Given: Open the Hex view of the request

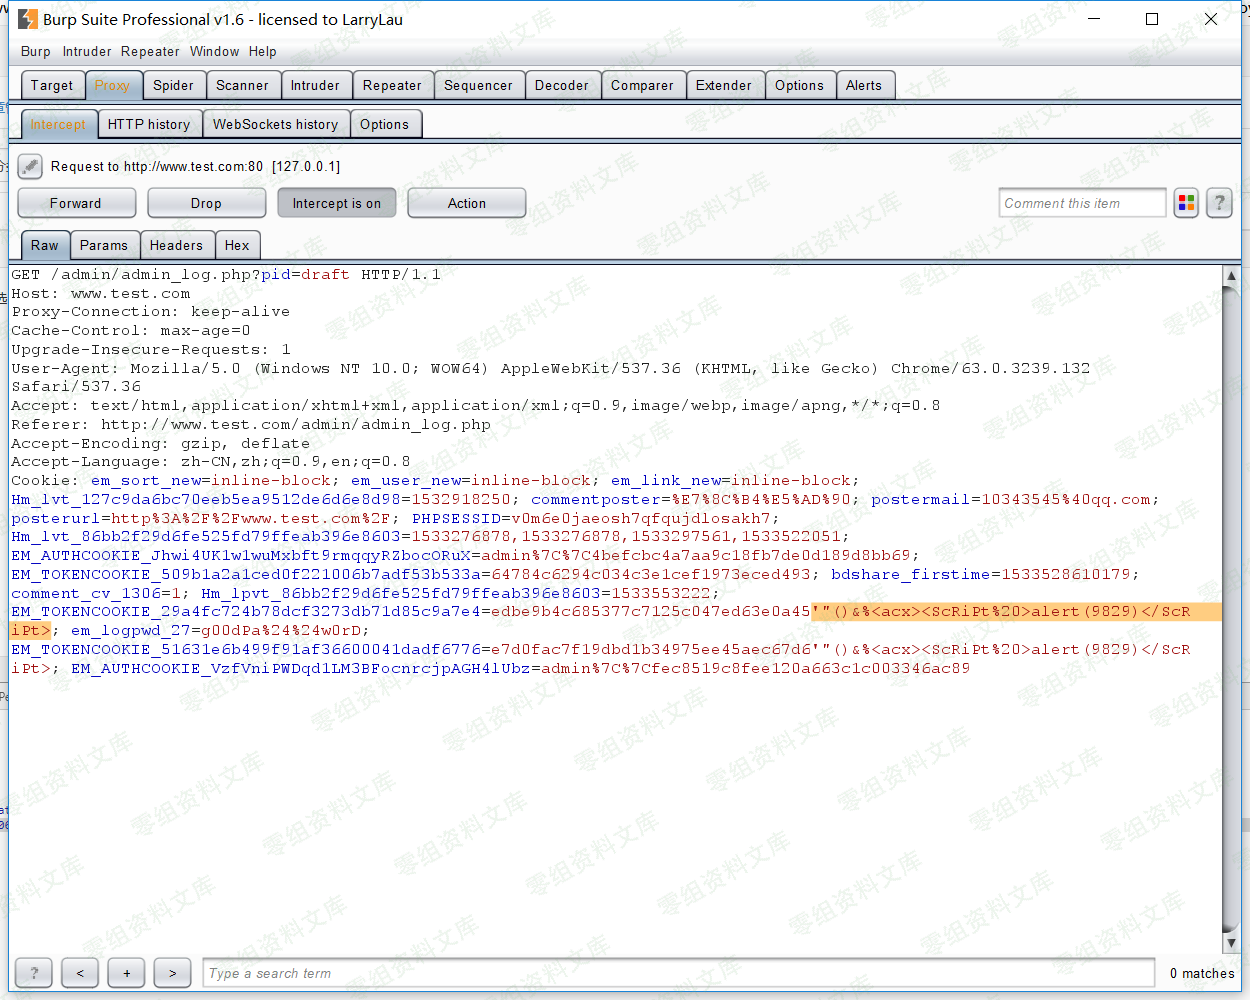Looking at the screenshot, I should 238,245.
